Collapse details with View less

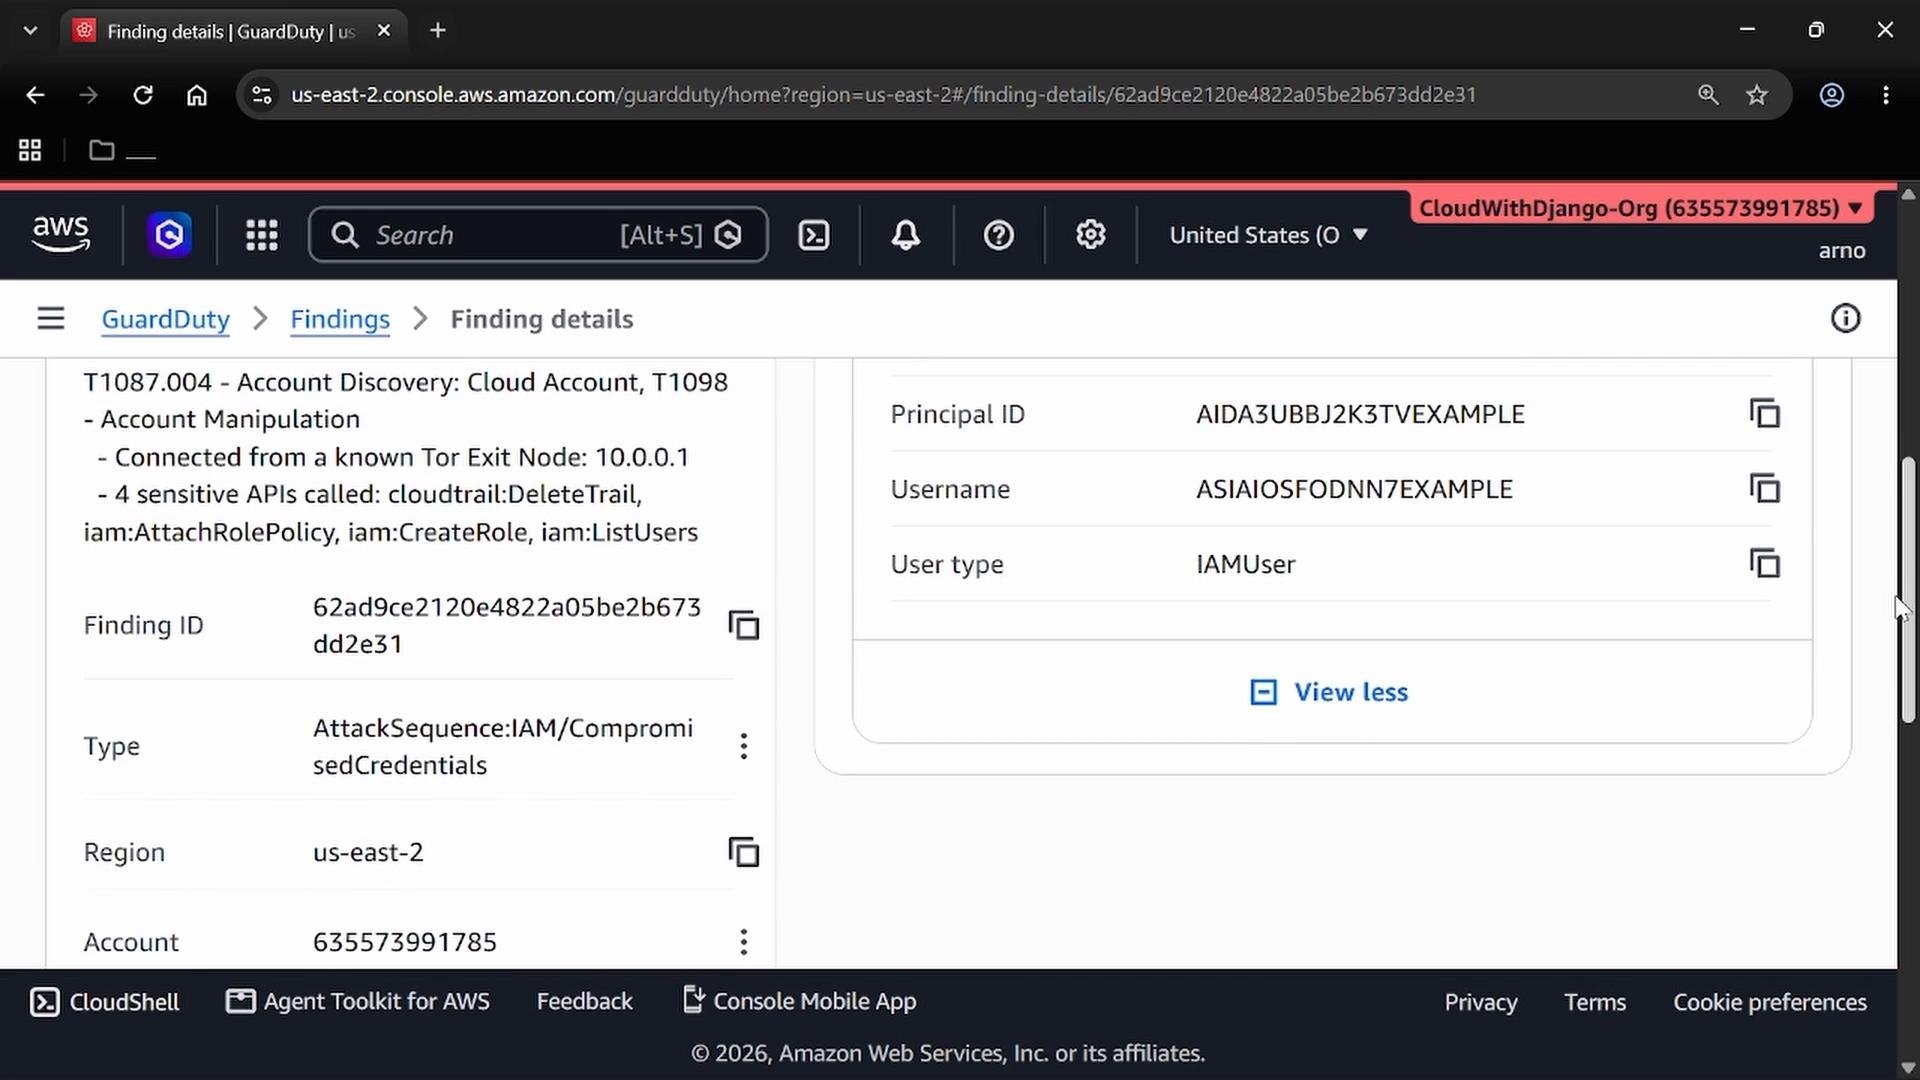(x=1329, y=692)
